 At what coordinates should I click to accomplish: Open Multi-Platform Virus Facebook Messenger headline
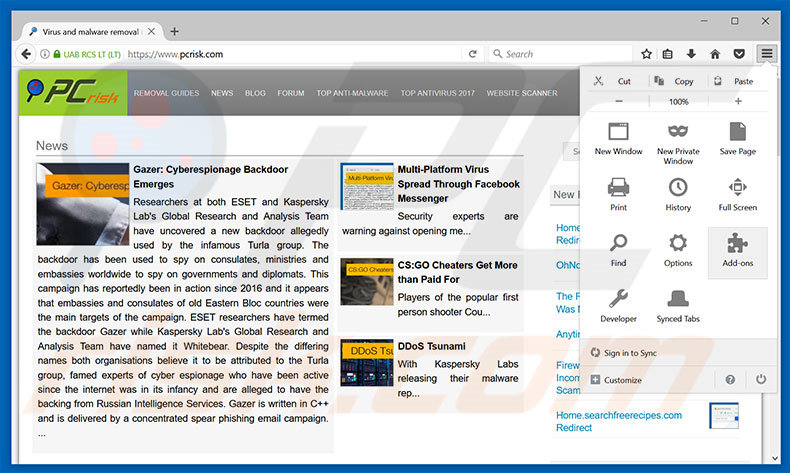pos(458,184)
